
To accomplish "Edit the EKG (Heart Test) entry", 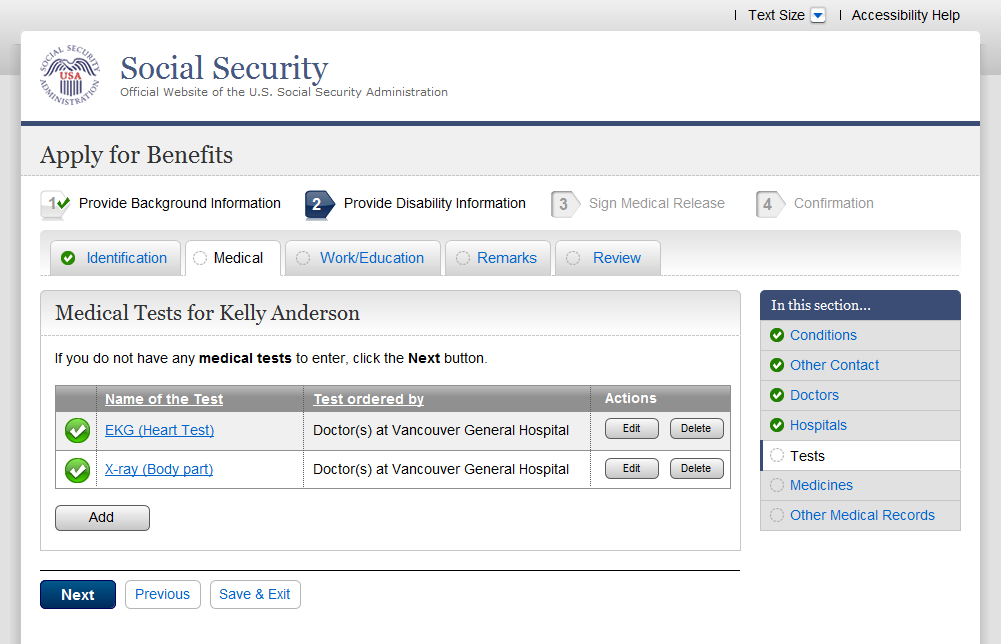I will (631, 428).
